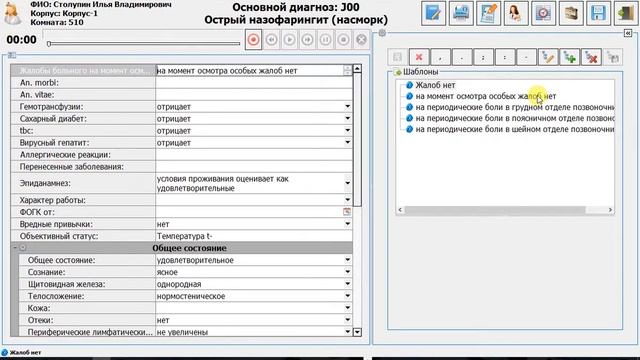640x360 pixels.
Task: Open the edit notes icon in top toolbar
Action: coord(433,13)
